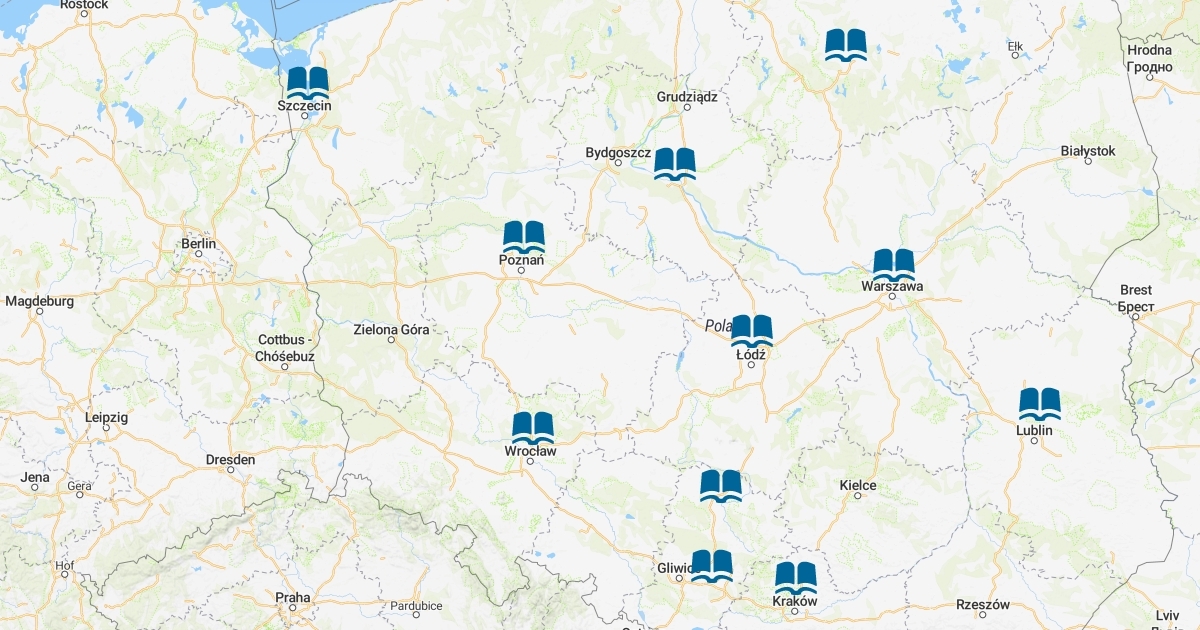1200x630 pixels.
Task: Click the Hof town label
Action: pyautogui.click(x=66, y=565)
